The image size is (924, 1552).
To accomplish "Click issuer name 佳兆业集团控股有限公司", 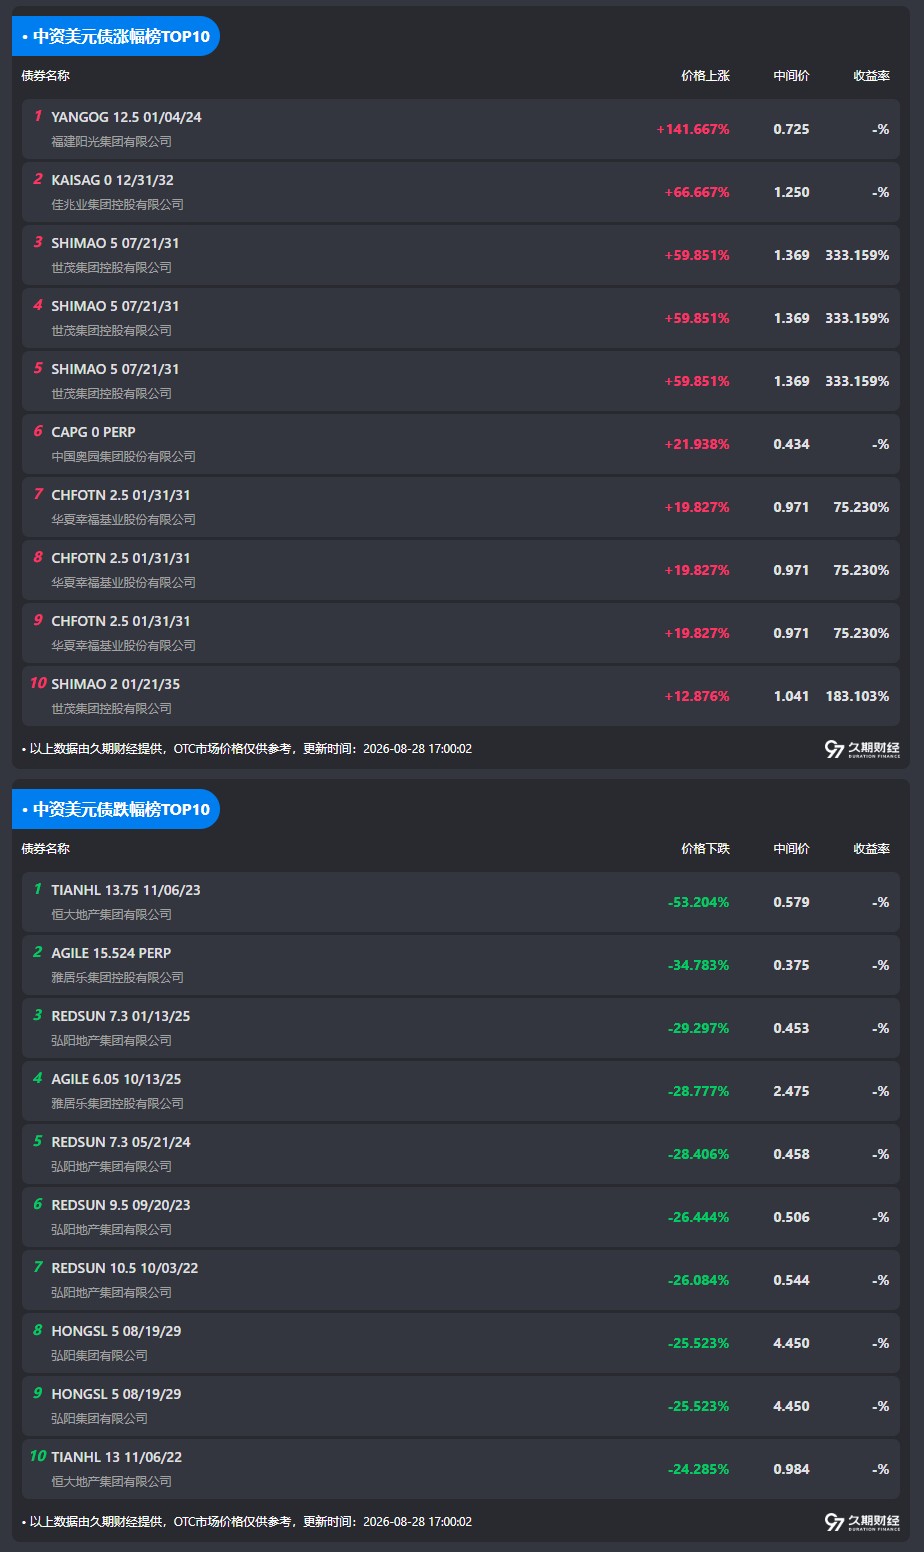I will (x=118, y=205).
